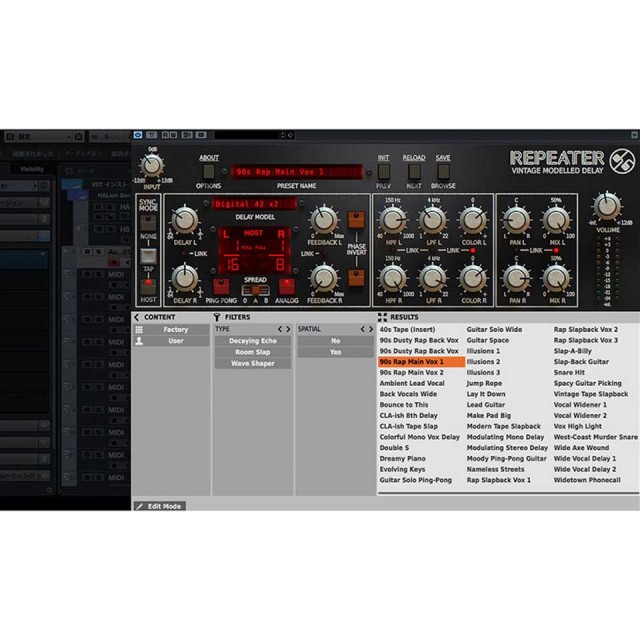Adjust the output Volume knob

pos(607,206)
